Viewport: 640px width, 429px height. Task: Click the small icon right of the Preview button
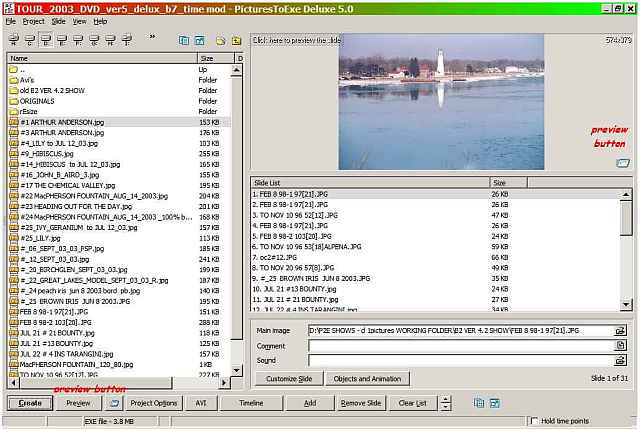tap(114, 402)
